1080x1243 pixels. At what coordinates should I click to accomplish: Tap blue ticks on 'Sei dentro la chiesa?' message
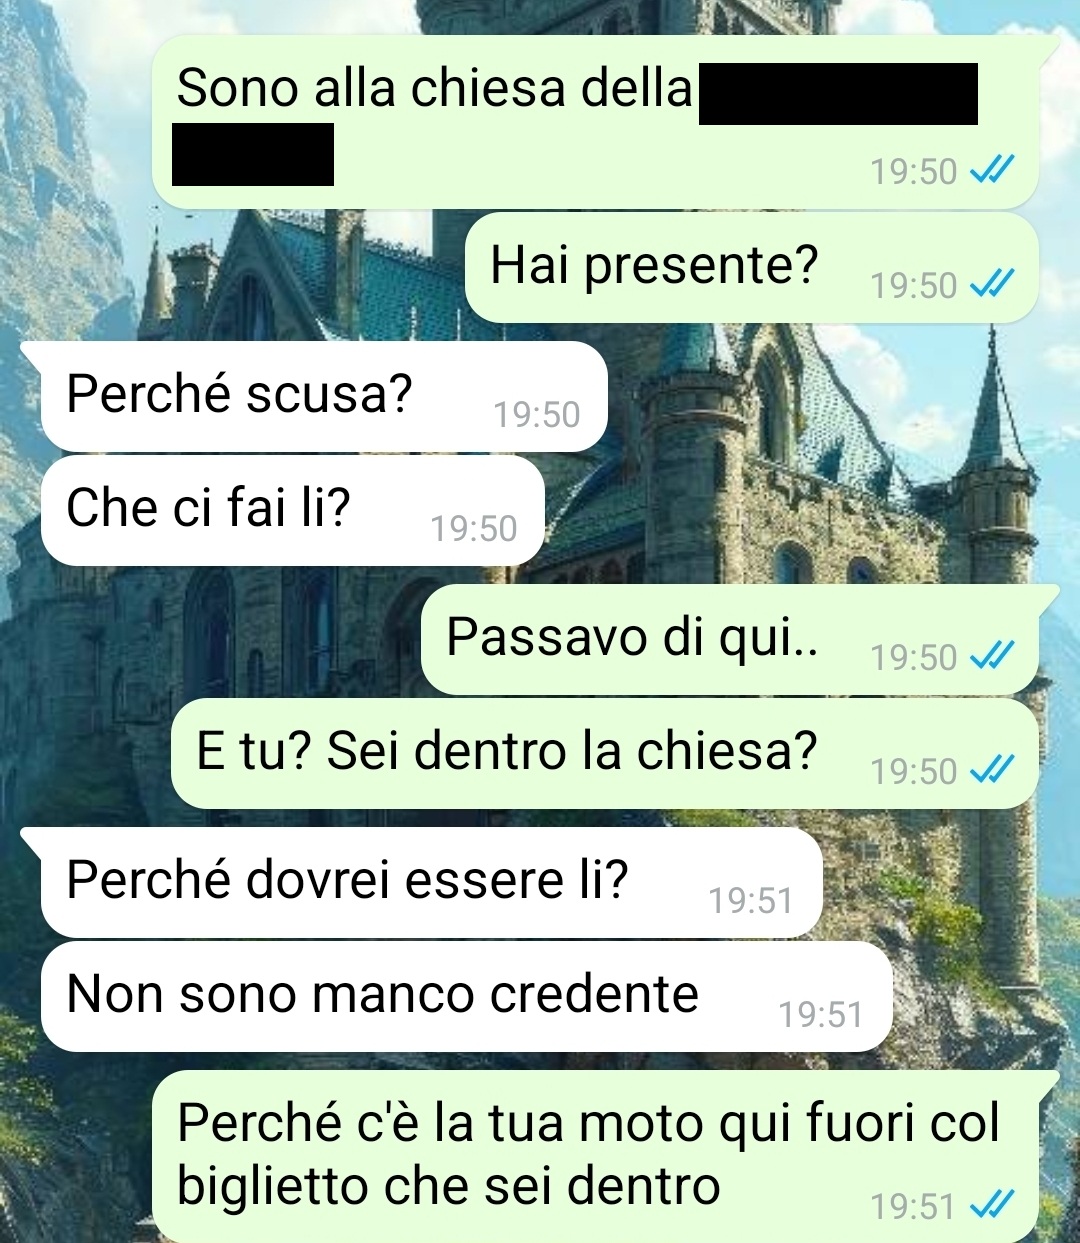point(993,771)
